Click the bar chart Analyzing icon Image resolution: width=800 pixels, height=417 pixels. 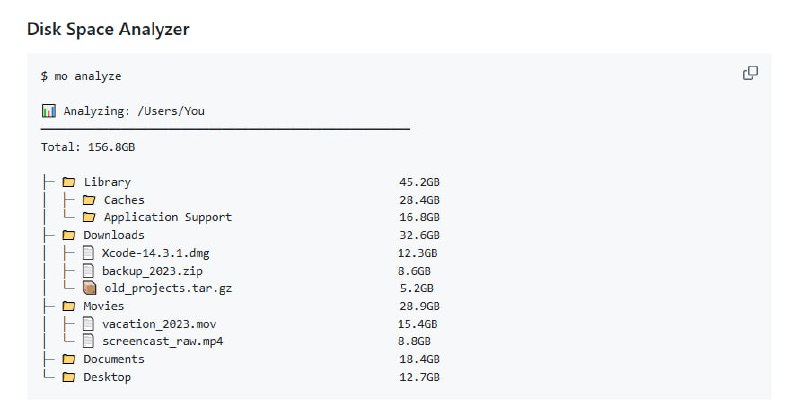pyautogui.click(x=48, y=111)
